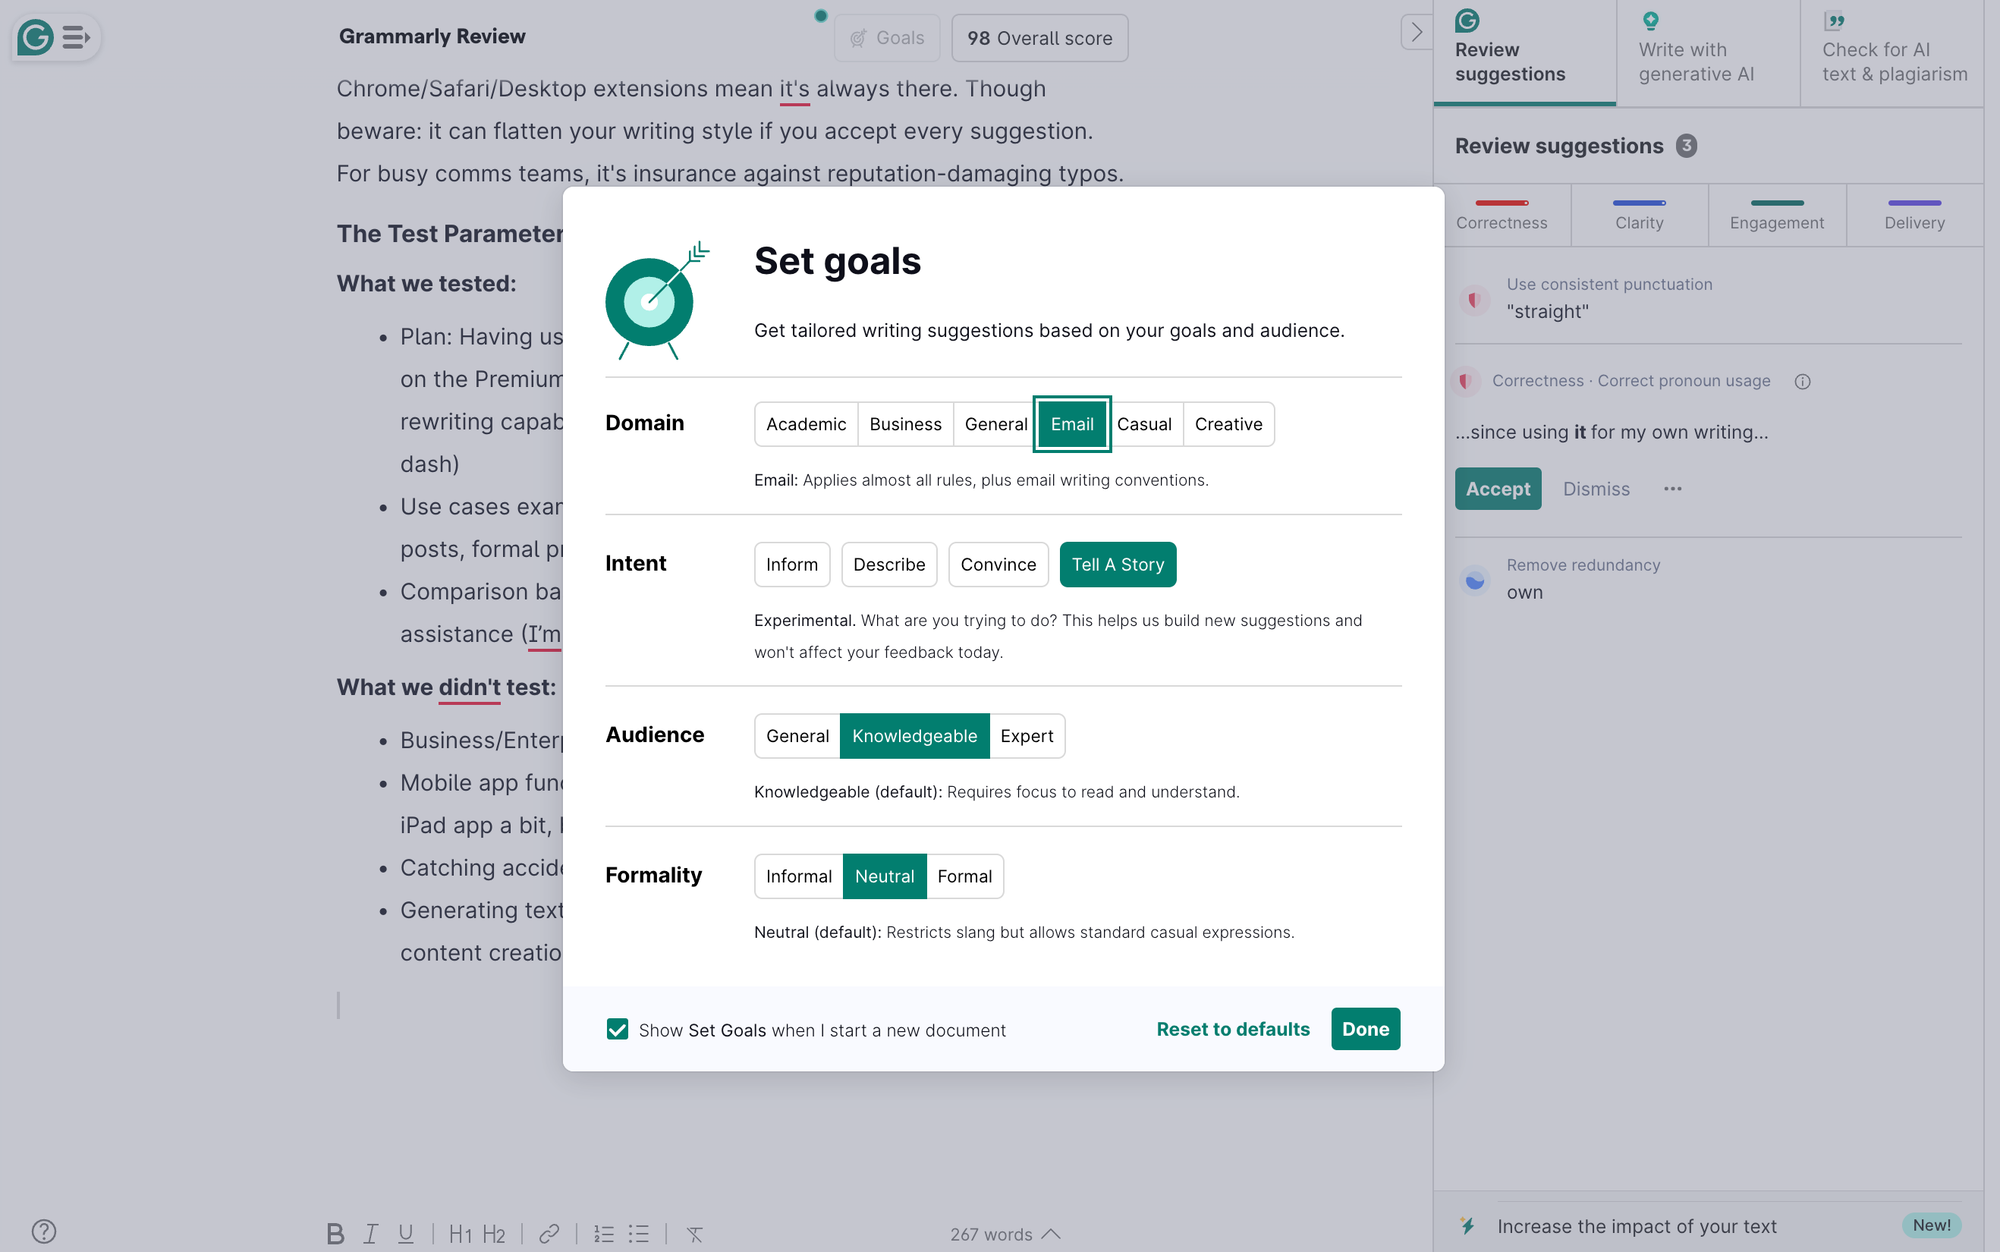Screen dimensions: 2000x1252
Task: Accept the pronoun usage suggestion
Action: click(1498, 489)
